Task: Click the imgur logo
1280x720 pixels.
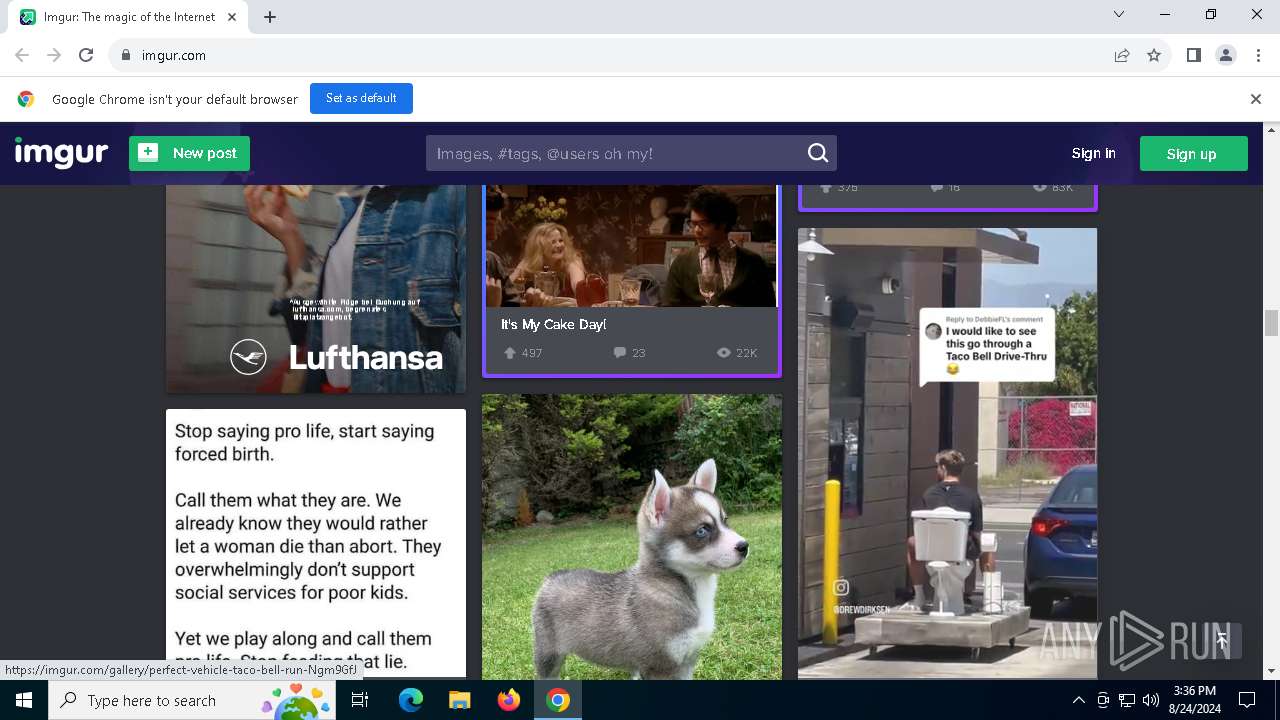Action: pyautogui.click(x=61, y=153)
